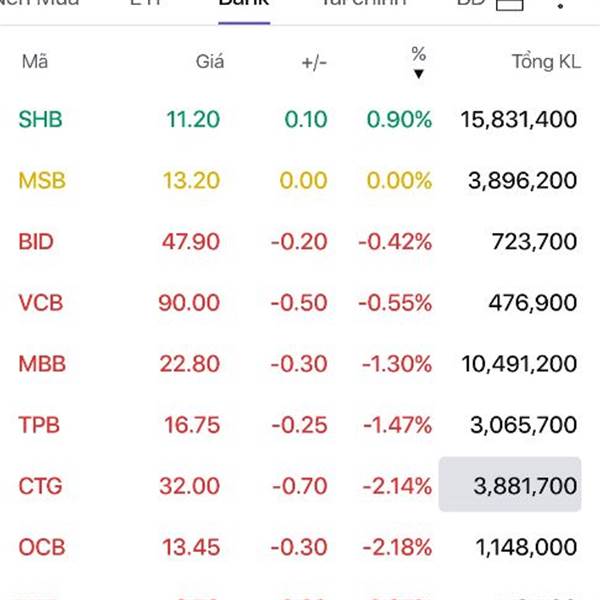Screen dimensions: 600x600
Task: Switch to the Bank tab
Action: pyautogui.click(x=244, y=3)
